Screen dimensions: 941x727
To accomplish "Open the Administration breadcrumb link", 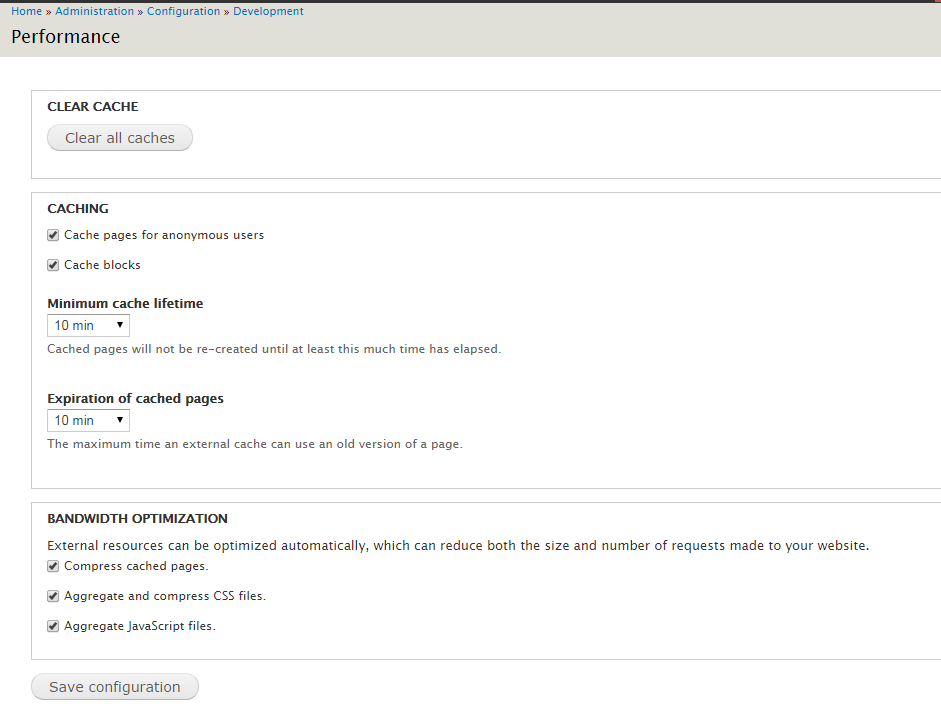I will (95, 11).
